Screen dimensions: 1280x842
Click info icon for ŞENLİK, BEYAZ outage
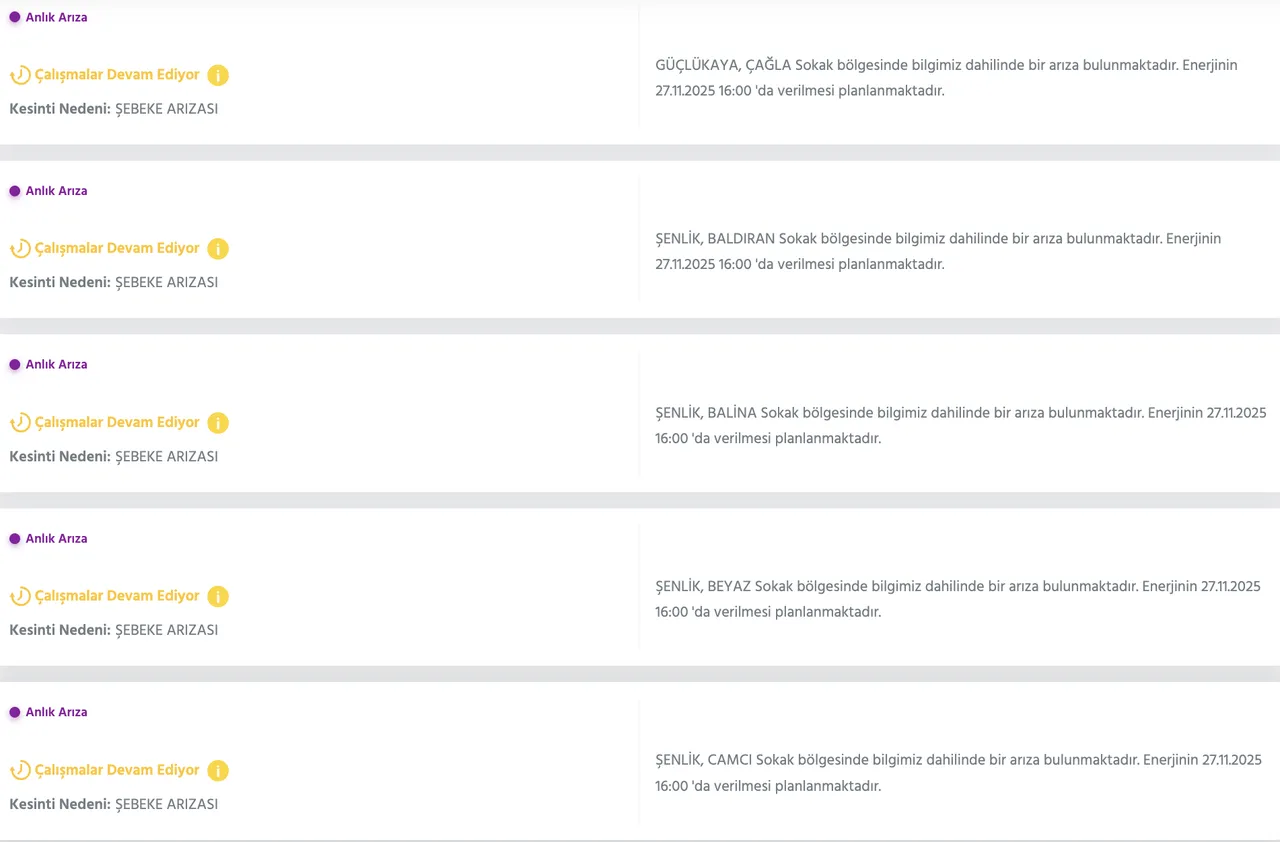[218, 596]
